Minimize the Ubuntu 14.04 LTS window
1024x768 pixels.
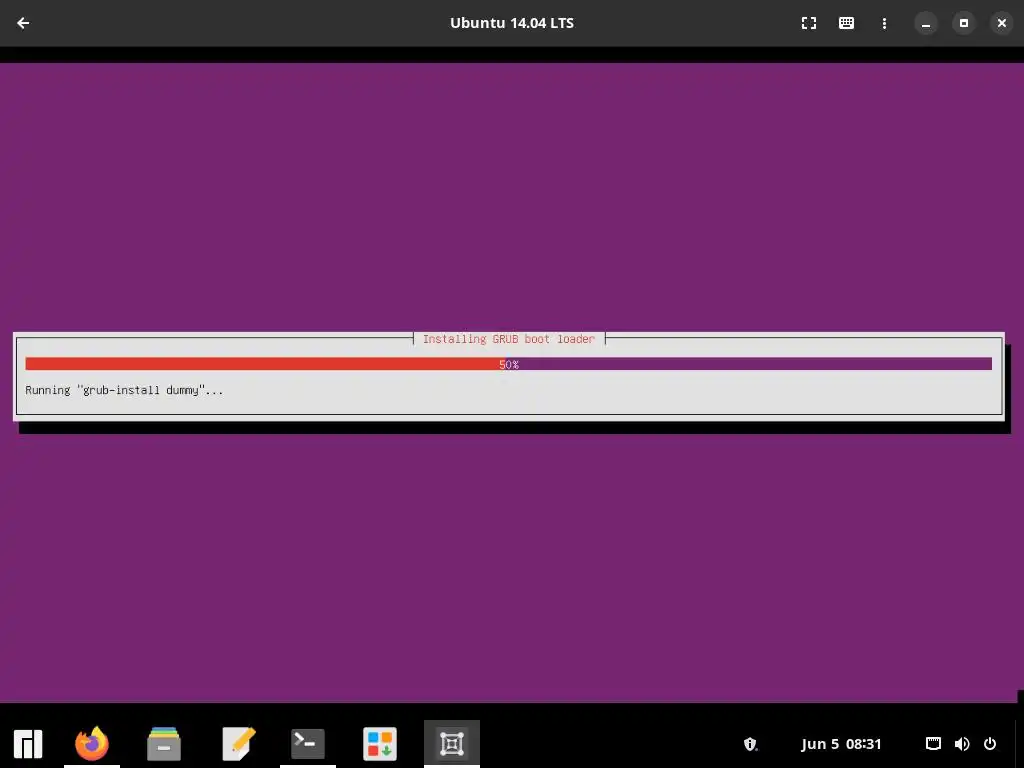[x=925, y=23]
